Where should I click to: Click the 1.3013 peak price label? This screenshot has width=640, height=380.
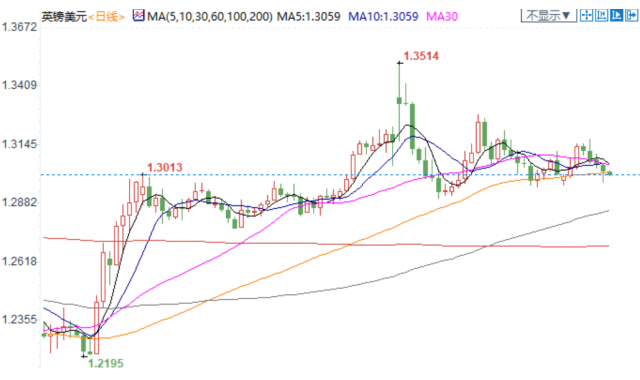[x=164, y=167]
